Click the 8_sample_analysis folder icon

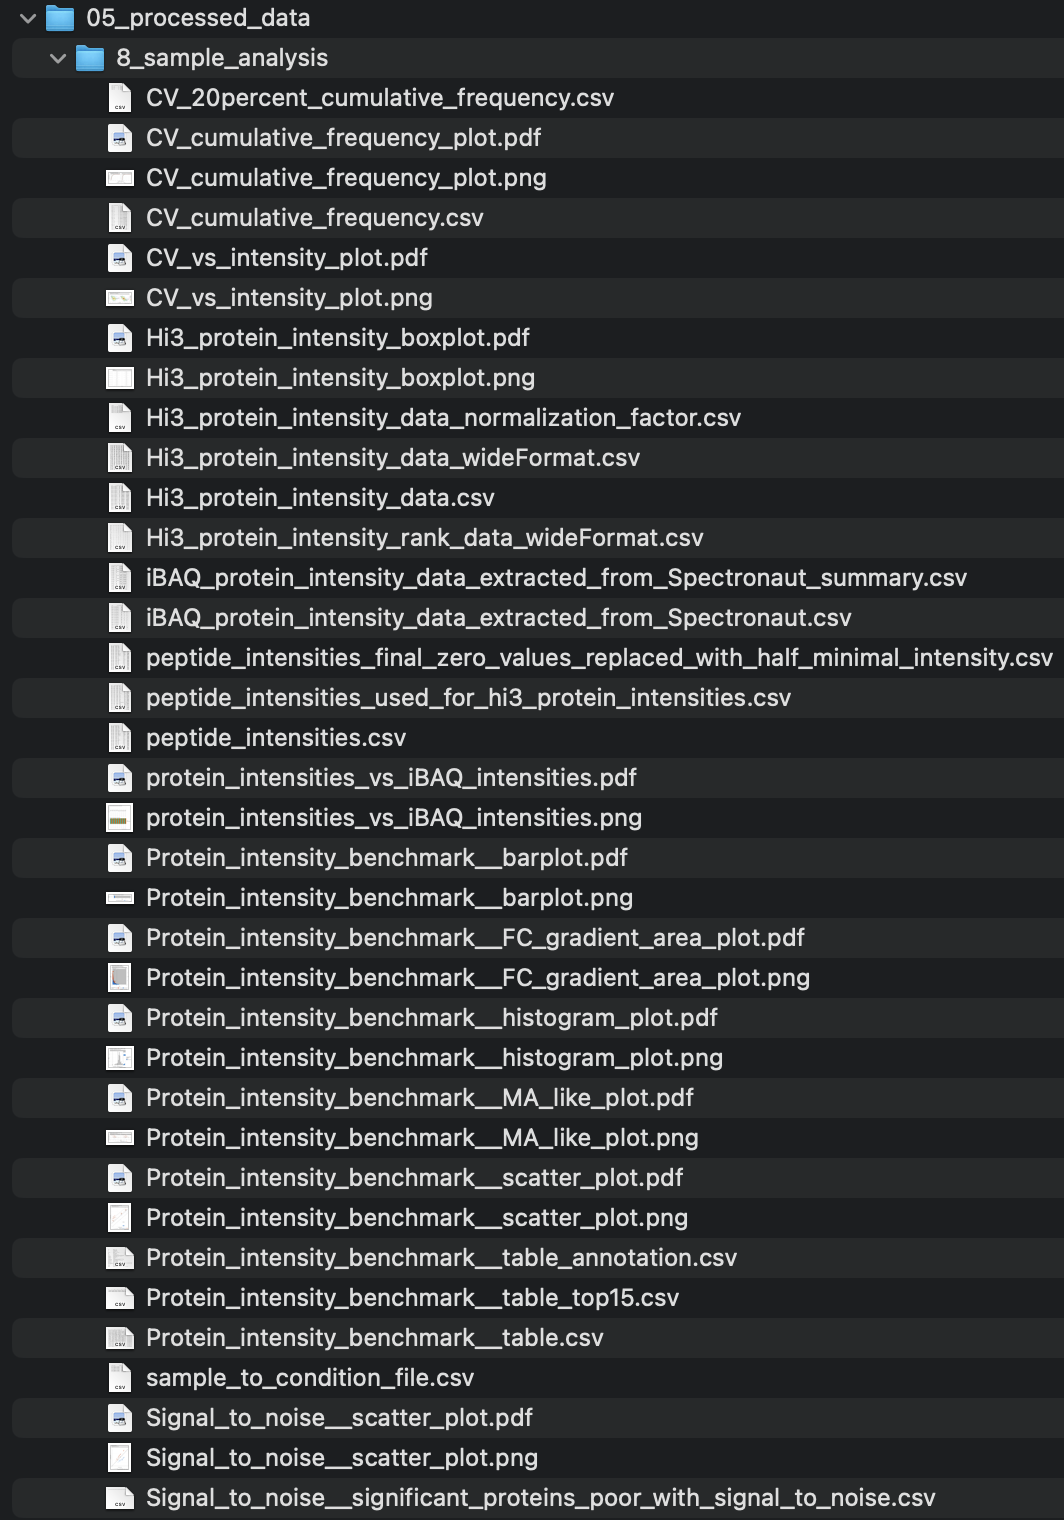coord(91,58)
